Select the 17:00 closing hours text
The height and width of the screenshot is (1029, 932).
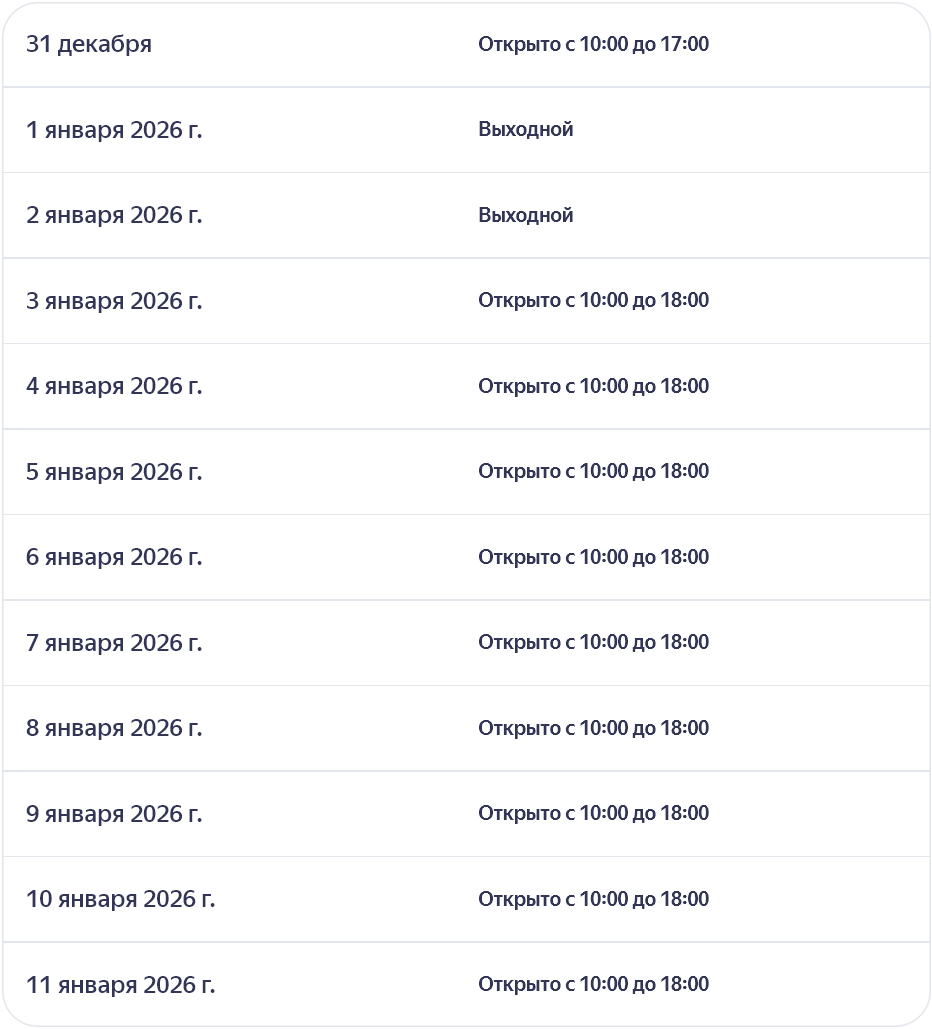pyautogui.click(x=593, y=45)
